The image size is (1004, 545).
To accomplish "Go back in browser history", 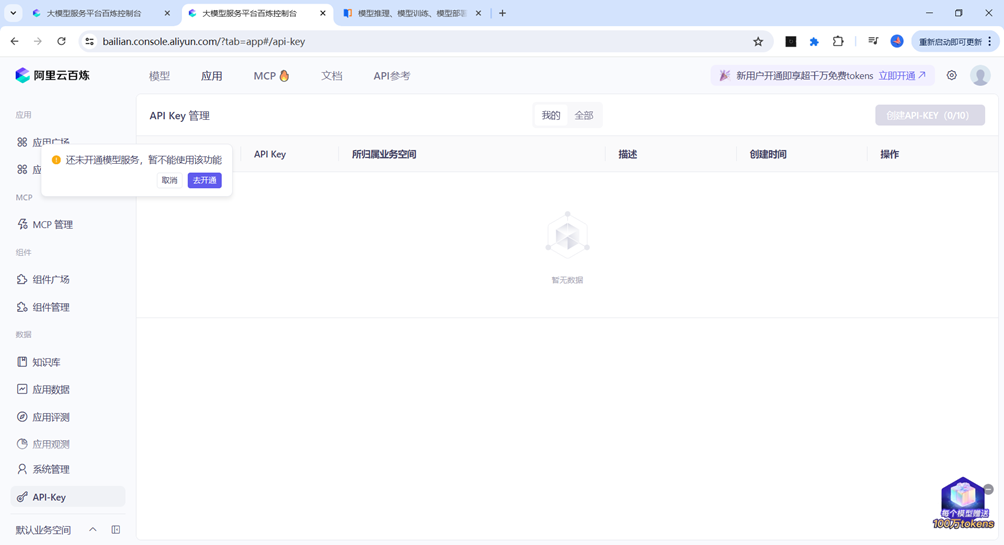I will (15, 41).
